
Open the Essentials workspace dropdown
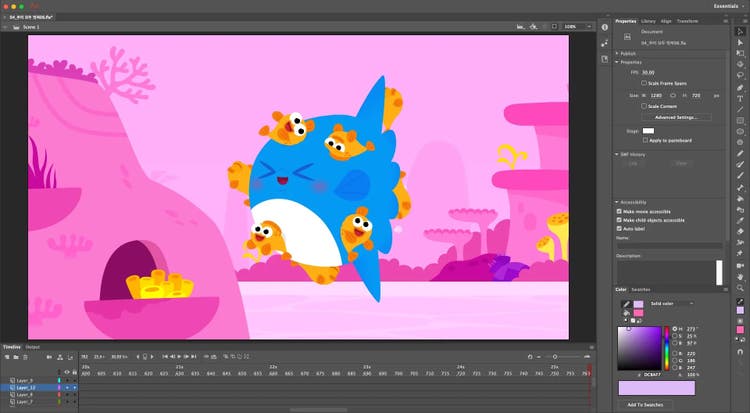point(728,6)
